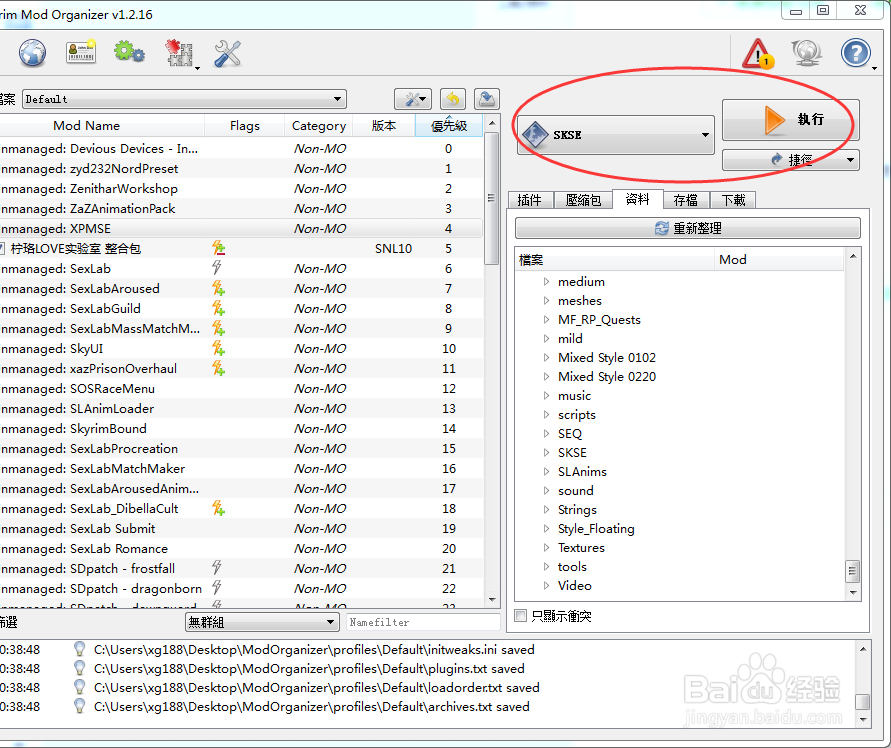Toggle checkbox for 柠珞LOVE实验室 整合包 mod
Image resolution: width=891 pixels, height=748 pixels.
pos(2,248)
